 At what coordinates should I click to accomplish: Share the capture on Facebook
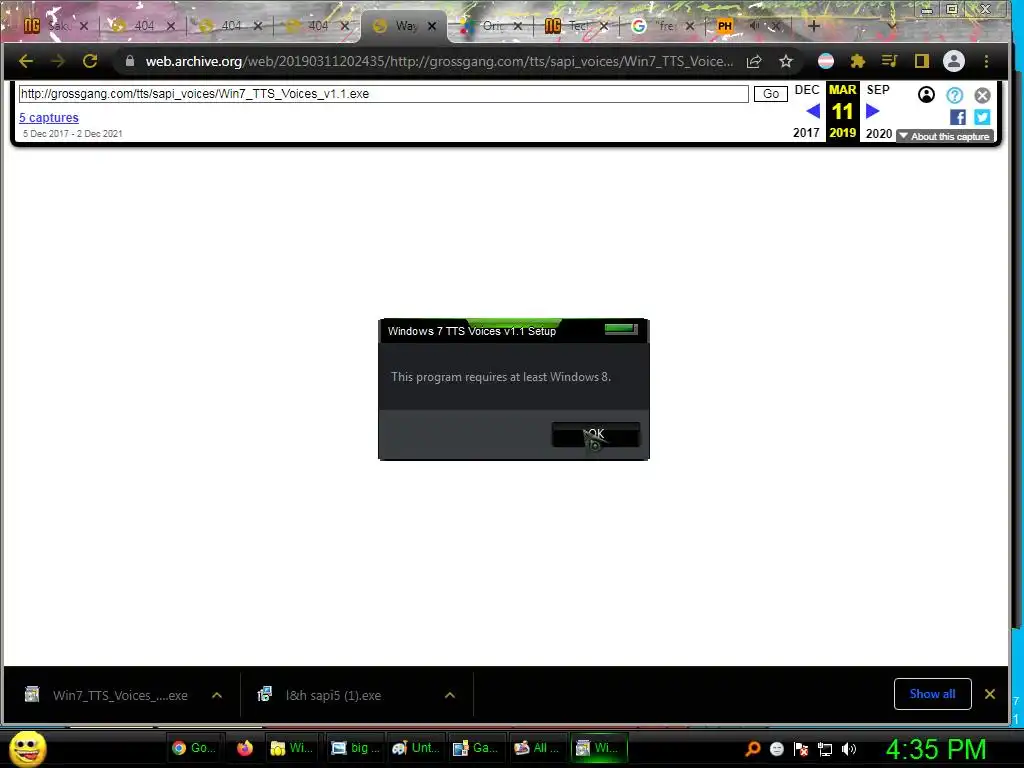958,118
